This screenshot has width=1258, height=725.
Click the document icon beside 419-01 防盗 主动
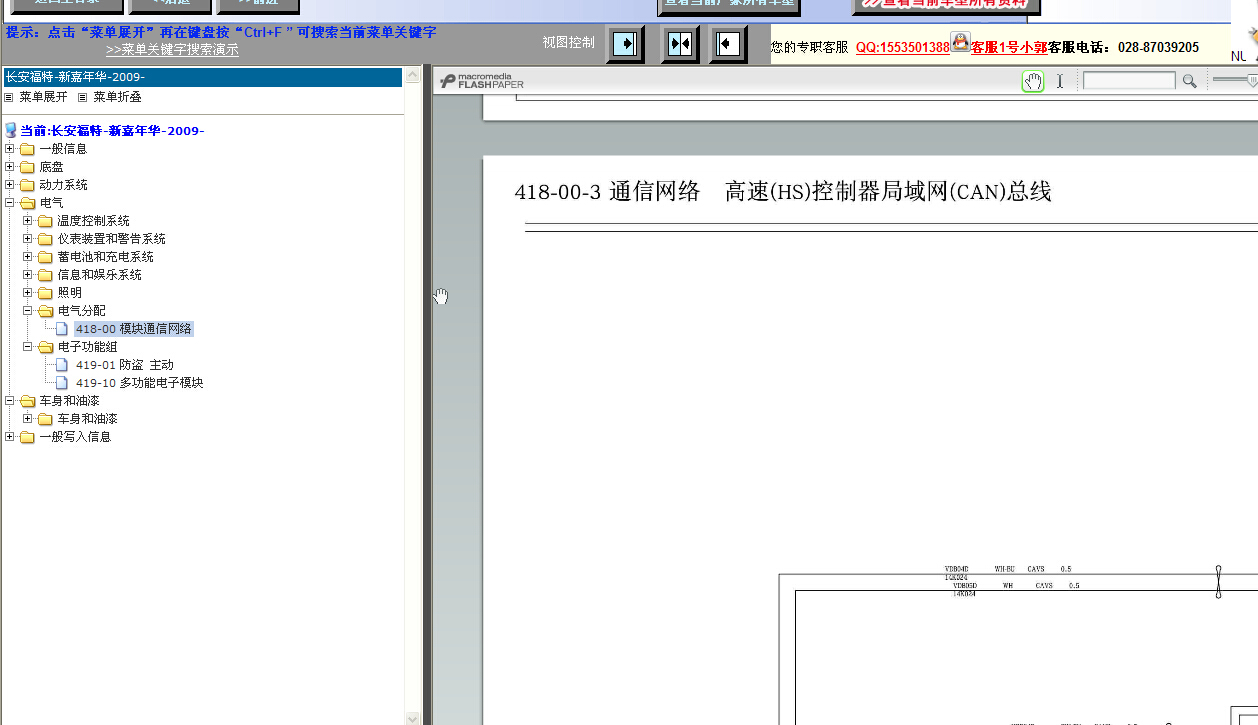pyautogui.click(x=63, y=365)
